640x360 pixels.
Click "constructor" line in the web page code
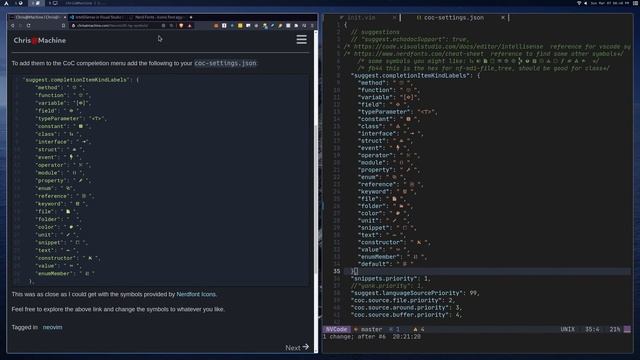point(68,258)
